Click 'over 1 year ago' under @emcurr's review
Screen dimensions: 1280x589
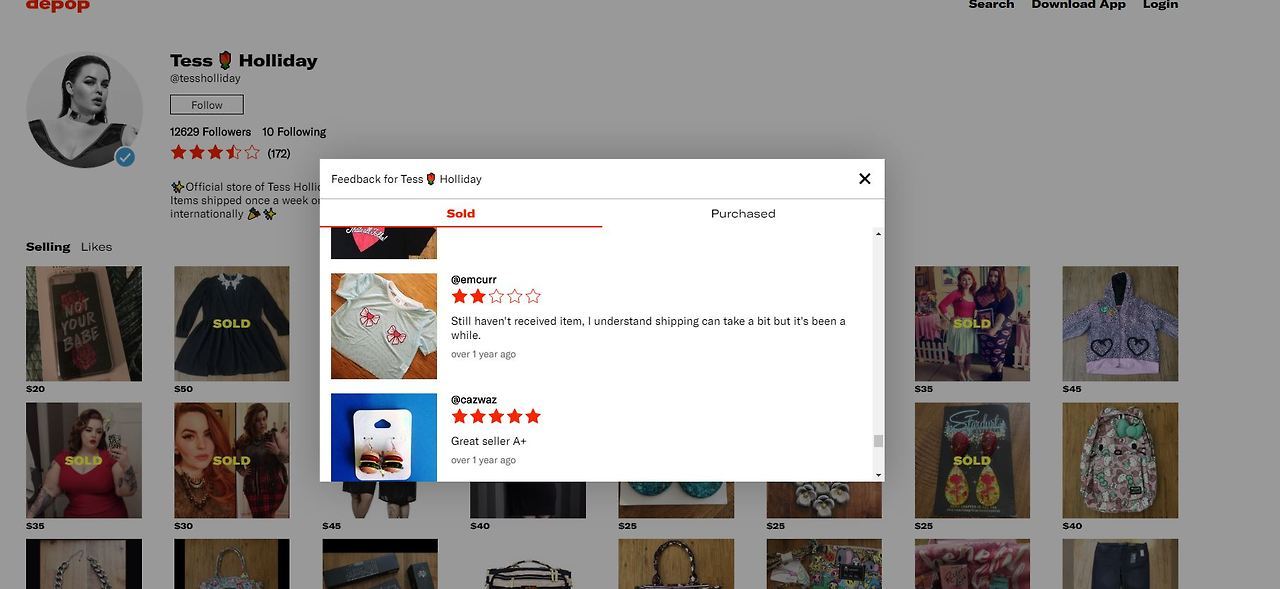pyautogui.click(x=483, y=354)
